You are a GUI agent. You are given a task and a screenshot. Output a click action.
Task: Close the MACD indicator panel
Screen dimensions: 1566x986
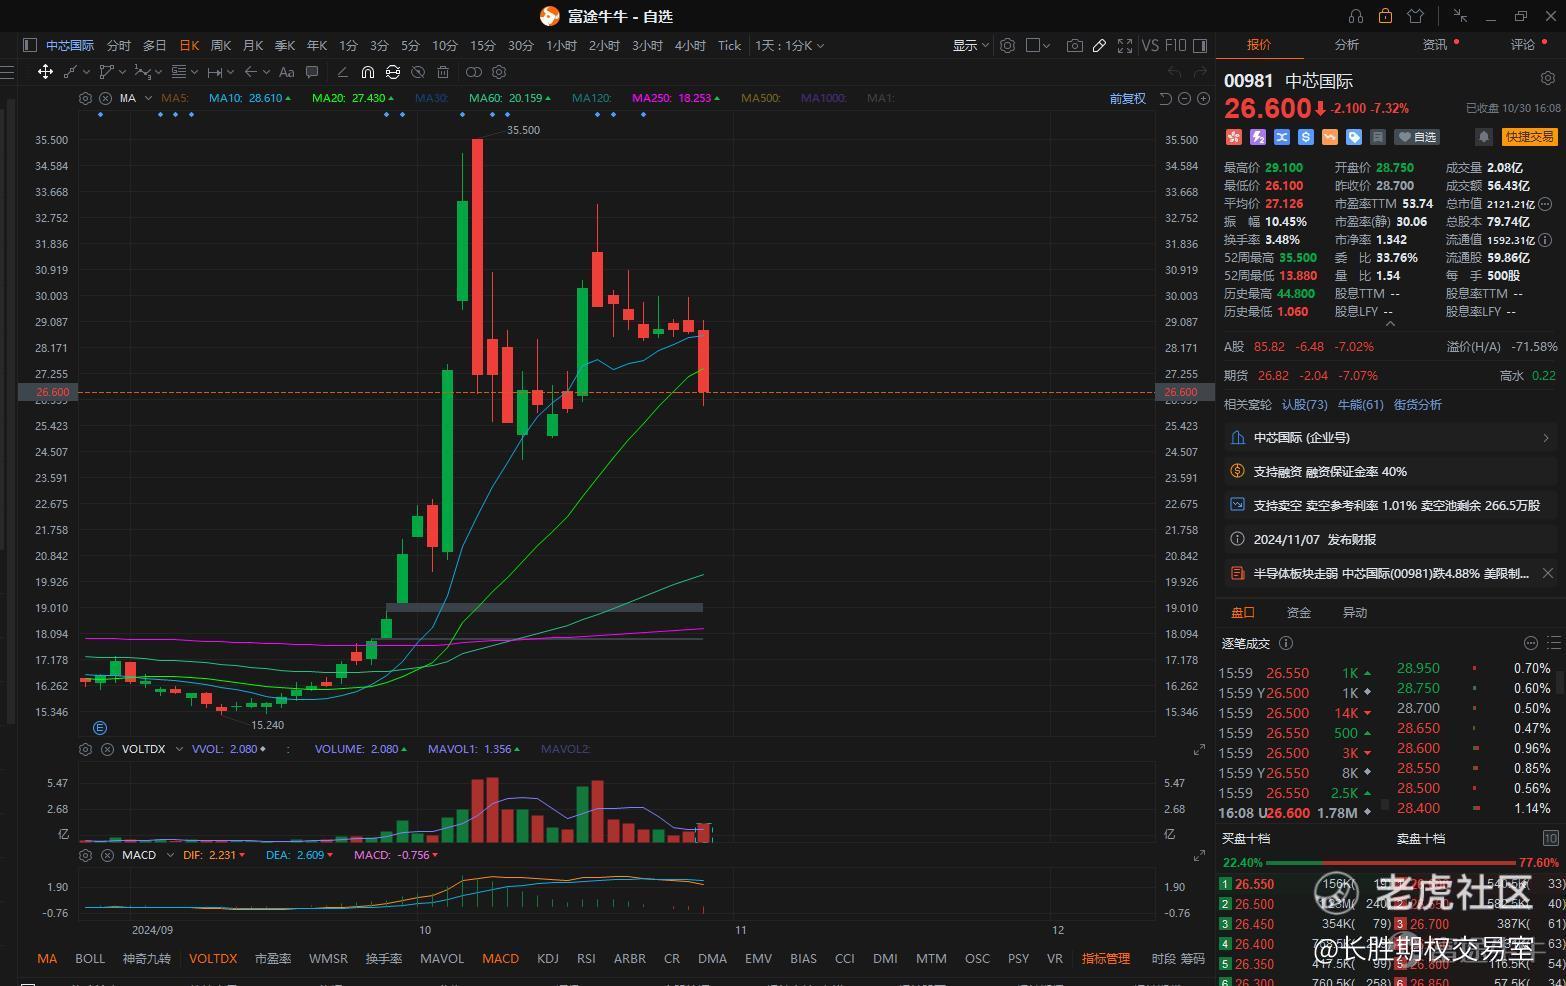(107, 855)
